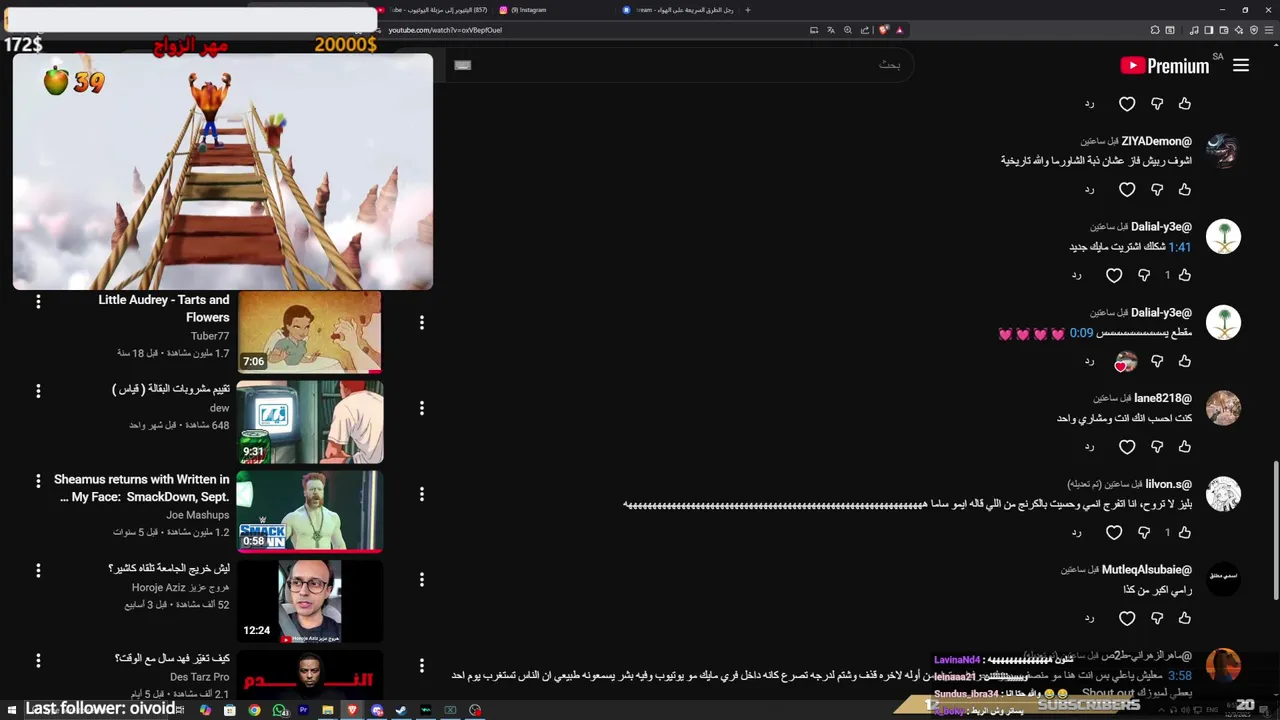
Task: Heart ZIYADemon's comment
Action: tap(1127, 189)
